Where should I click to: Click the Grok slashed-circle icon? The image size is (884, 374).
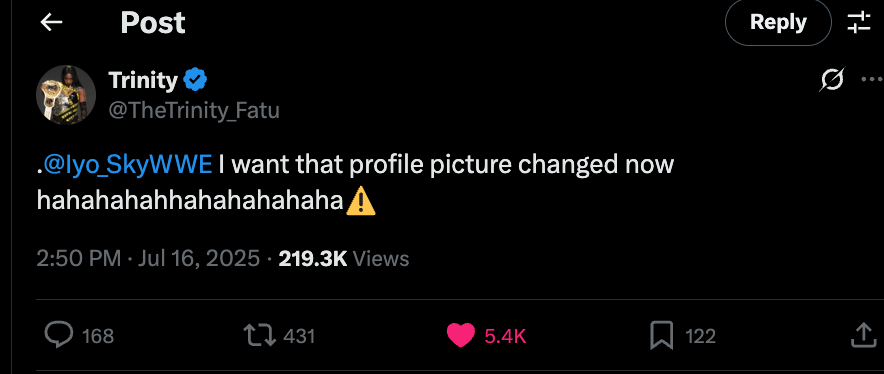(832, 80)
